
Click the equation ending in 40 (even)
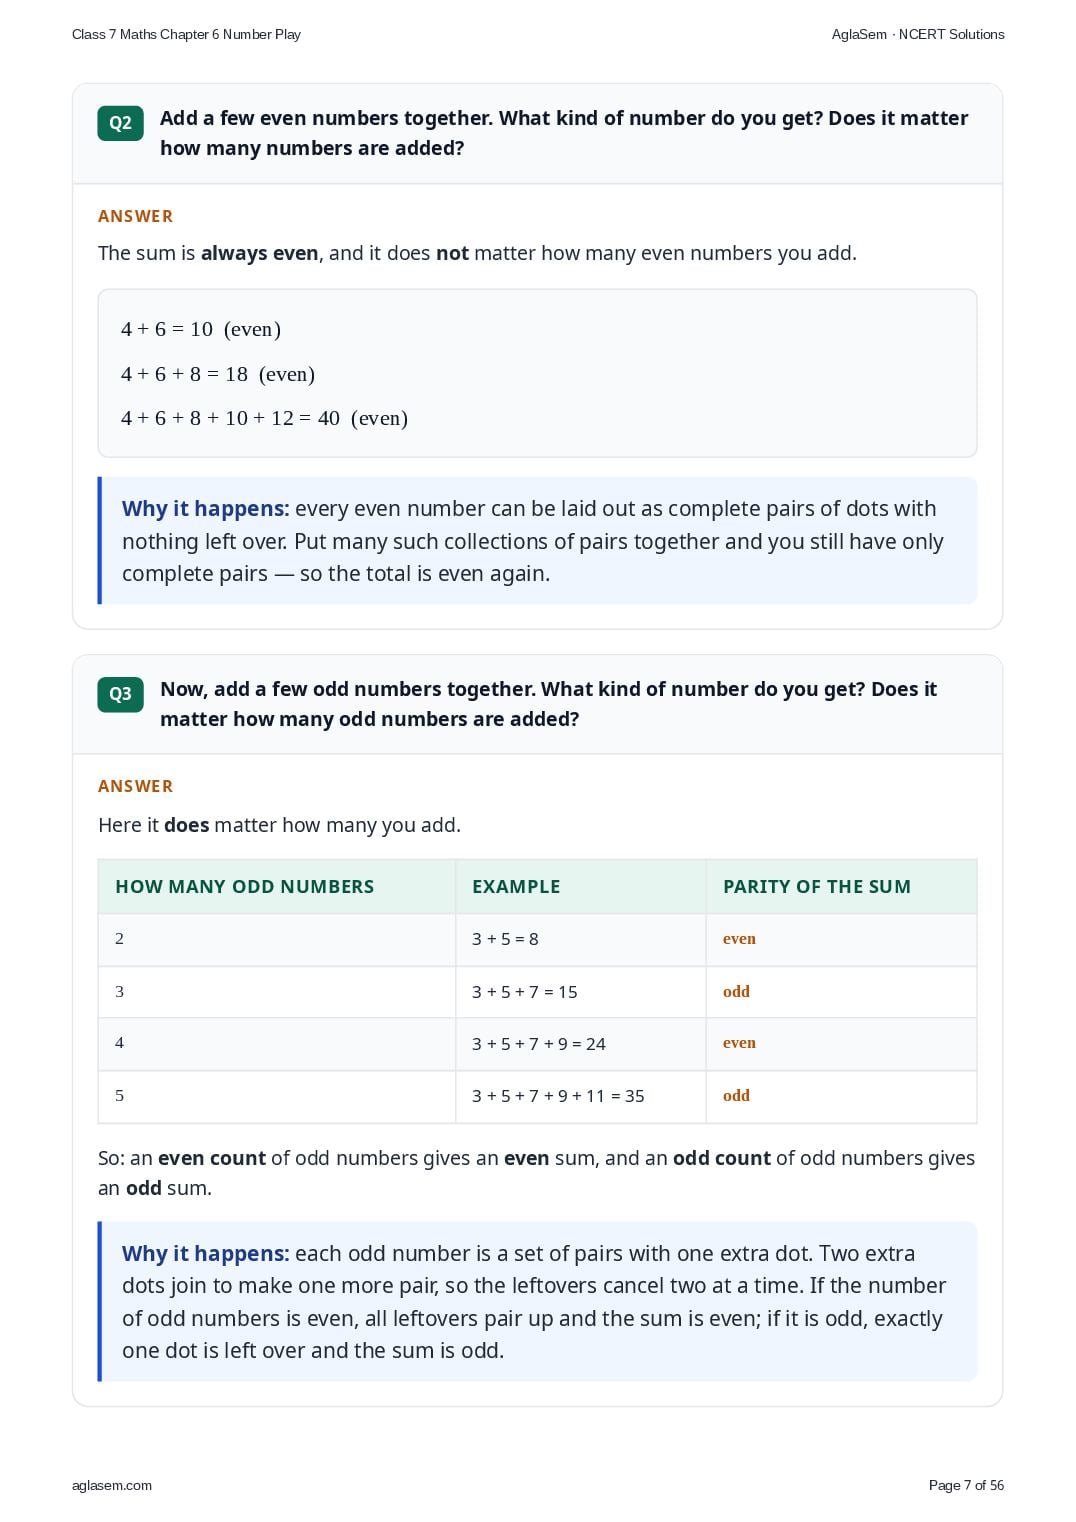click(264, 418)
